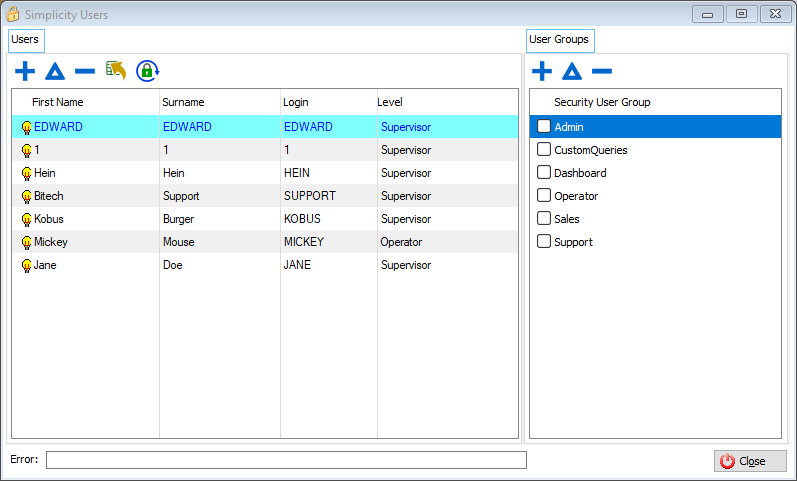Click lightbulb icon beside Mickey
The image size is (797, 481).
tap(26, 242)
